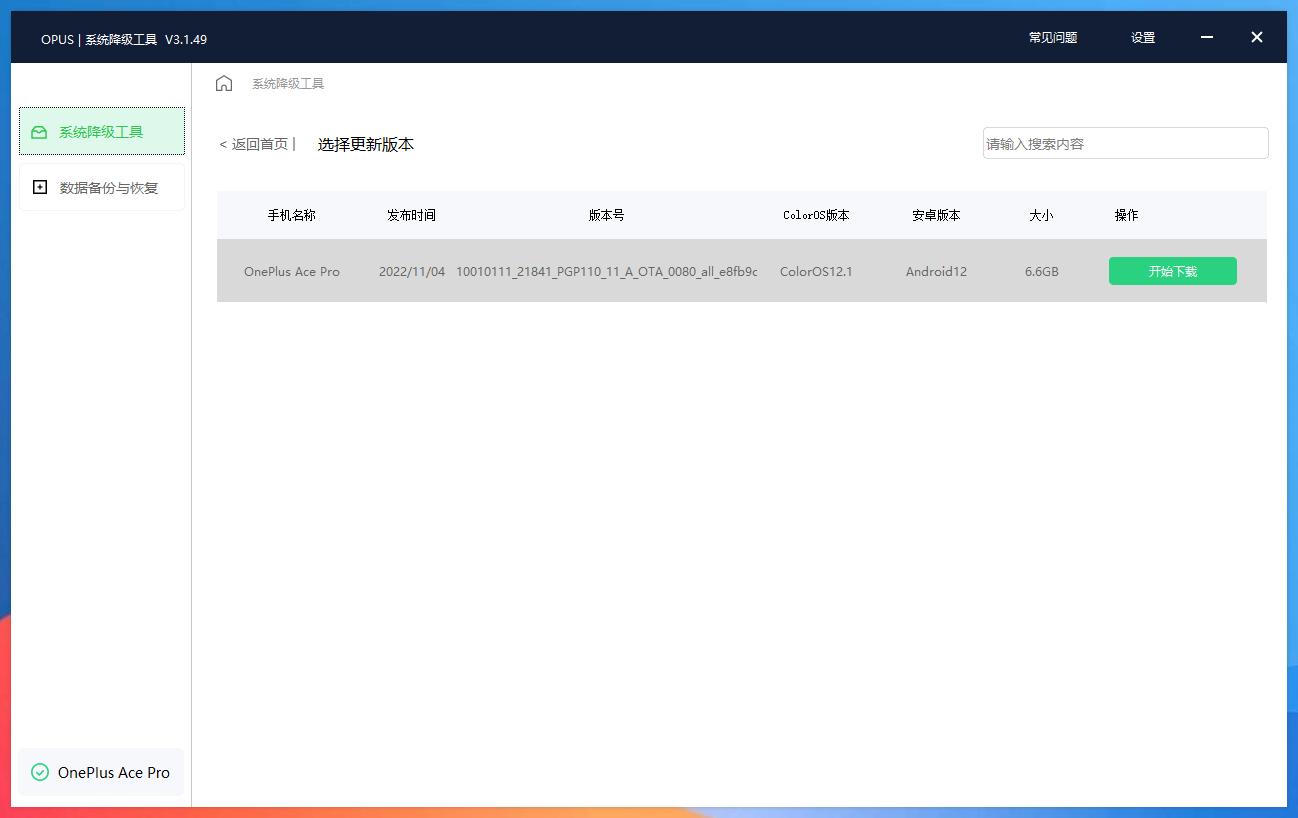Click the 请输入搜索内容 search field
This screenshot has height=818, width=1298.
(x=1124, y=143)
